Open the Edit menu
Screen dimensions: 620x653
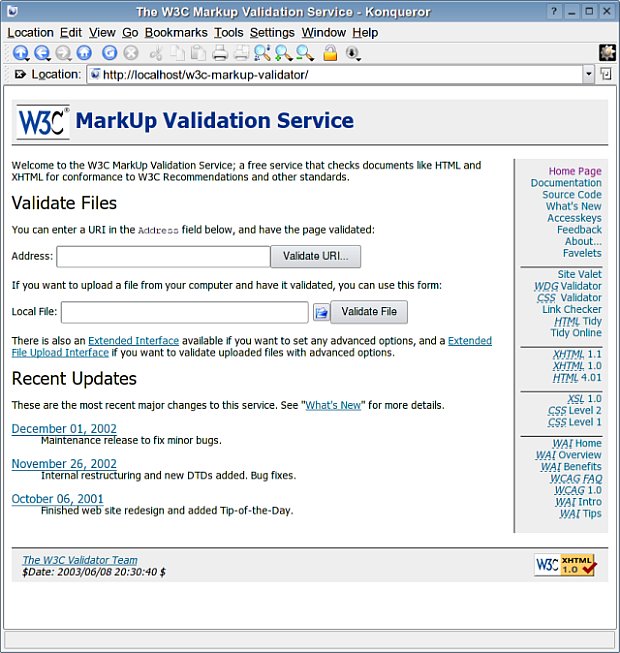[71, 32]
